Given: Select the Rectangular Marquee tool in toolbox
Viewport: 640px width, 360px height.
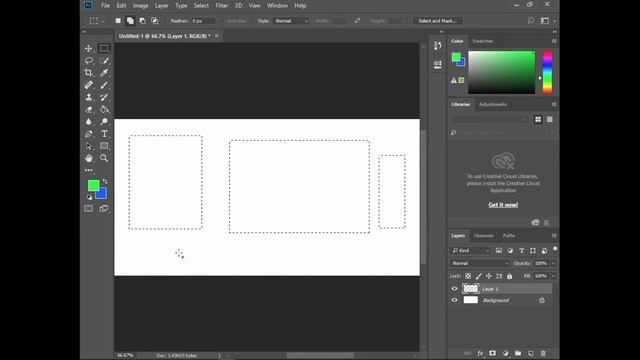Looking at the screenshot, I should click(104, 48).
